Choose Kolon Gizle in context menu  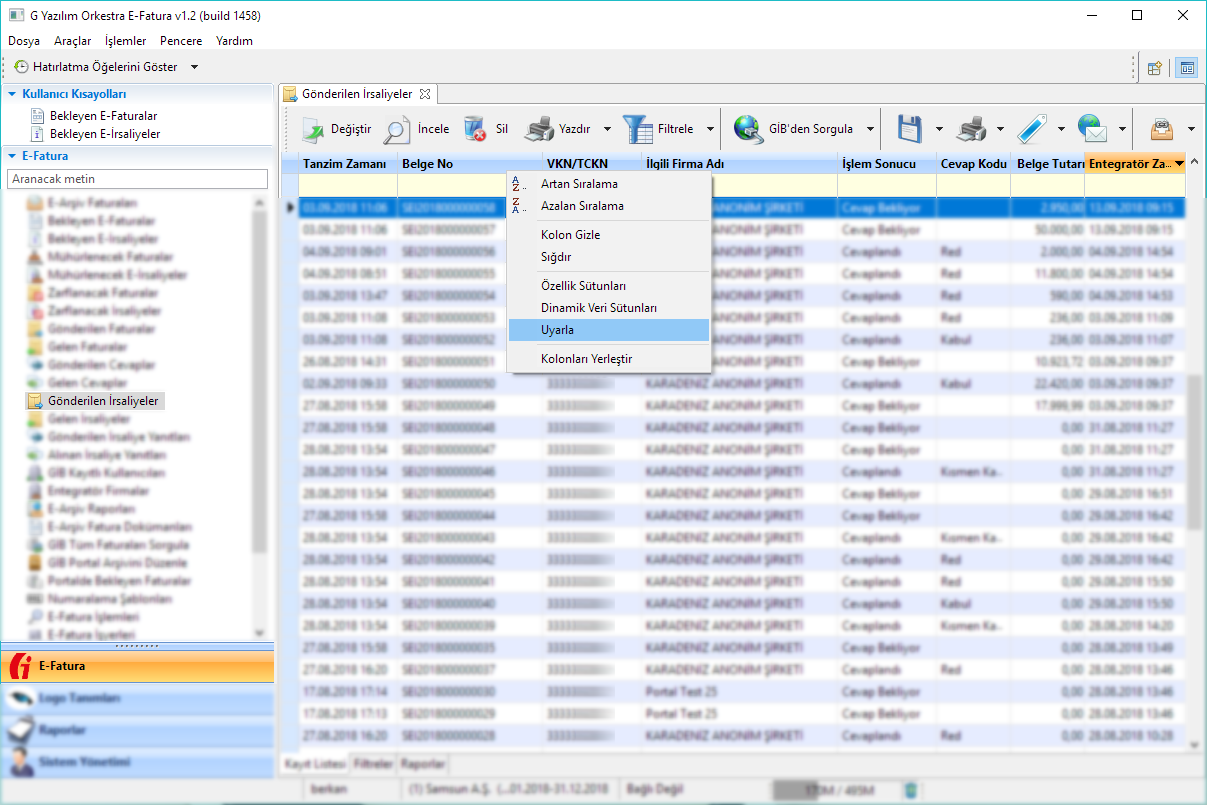point(570,235)
